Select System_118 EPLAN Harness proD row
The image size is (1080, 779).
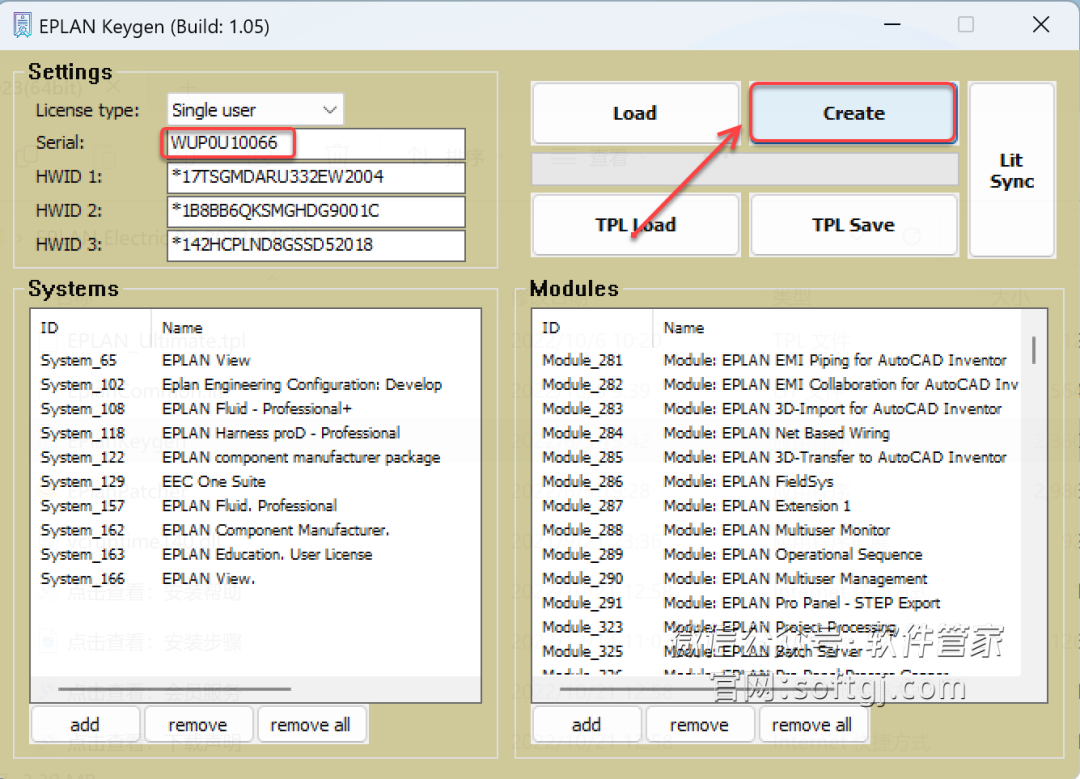click(255, 433)
